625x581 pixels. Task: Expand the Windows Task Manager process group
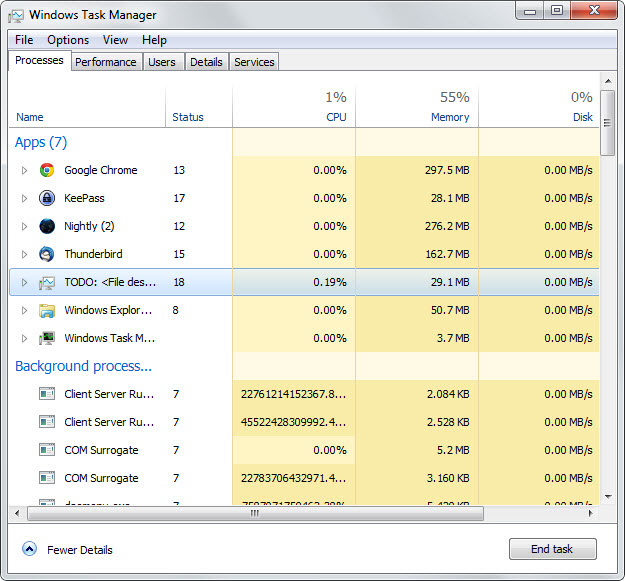24,338
